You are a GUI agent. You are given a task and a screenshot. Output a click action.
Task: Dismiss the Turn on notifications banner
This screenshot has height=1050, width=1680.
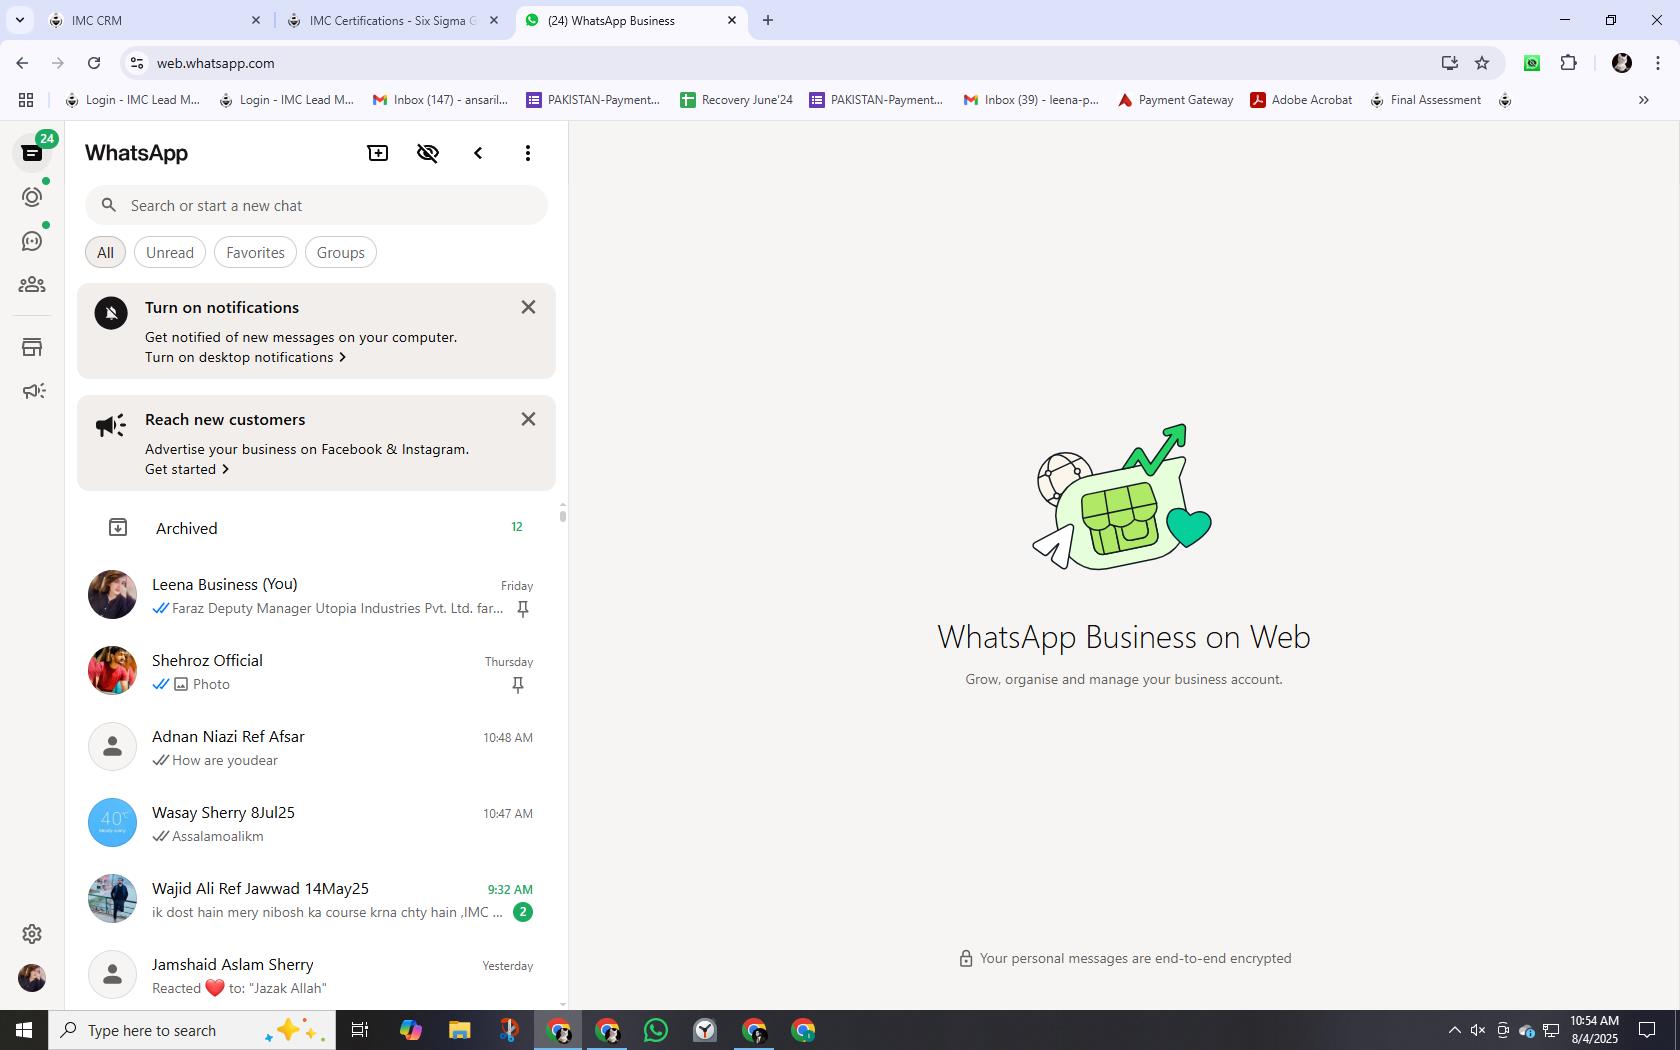(x=528, y=307)
